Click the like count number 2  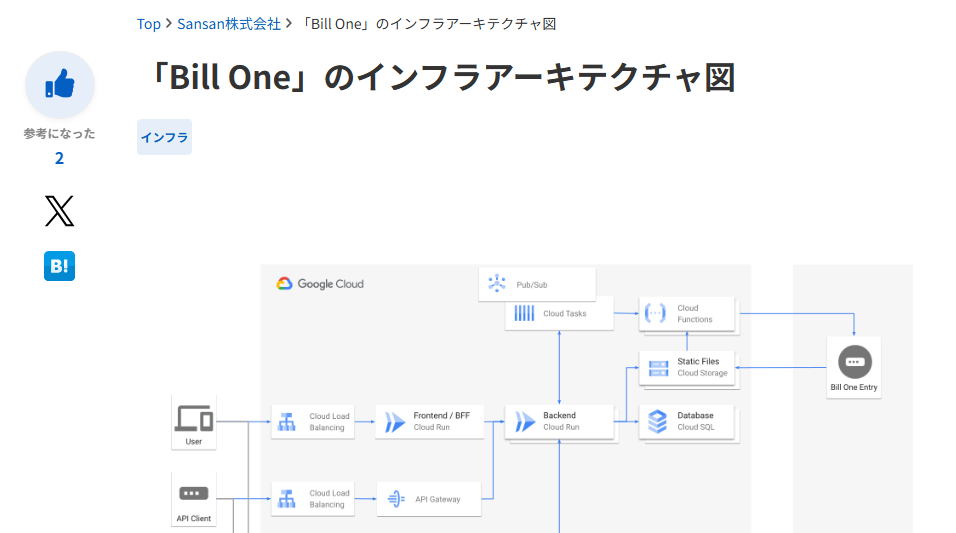point(59,159)
